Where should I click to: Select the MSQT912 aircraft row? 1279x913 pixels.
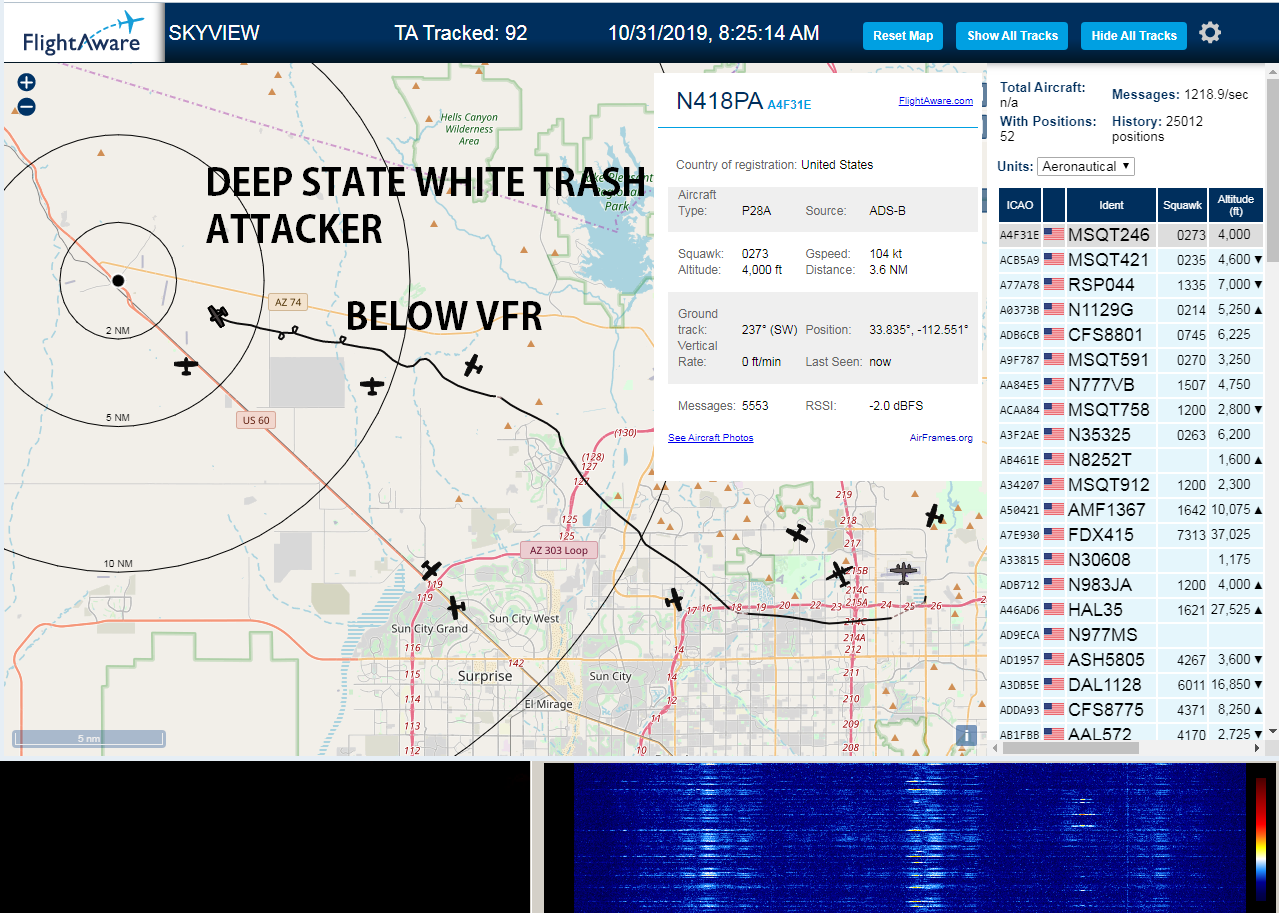[x=1131, y=485]
